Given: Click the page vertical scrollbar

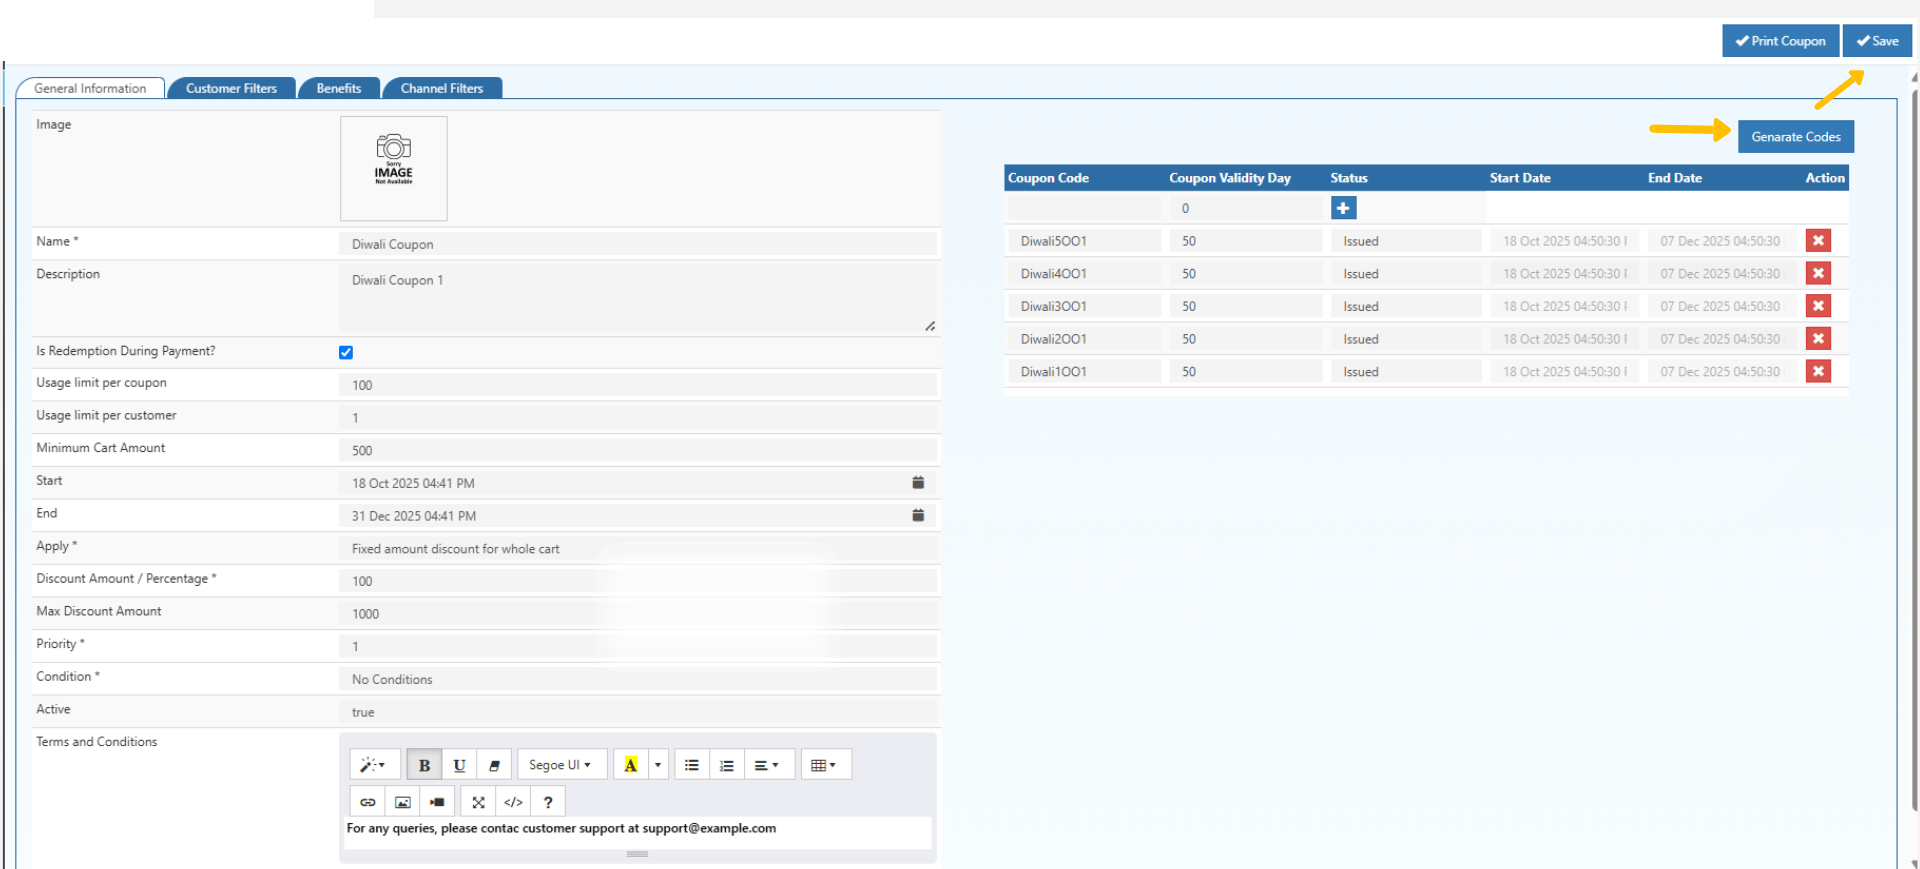Looking at the screenshot, I should click(1914, 450).
